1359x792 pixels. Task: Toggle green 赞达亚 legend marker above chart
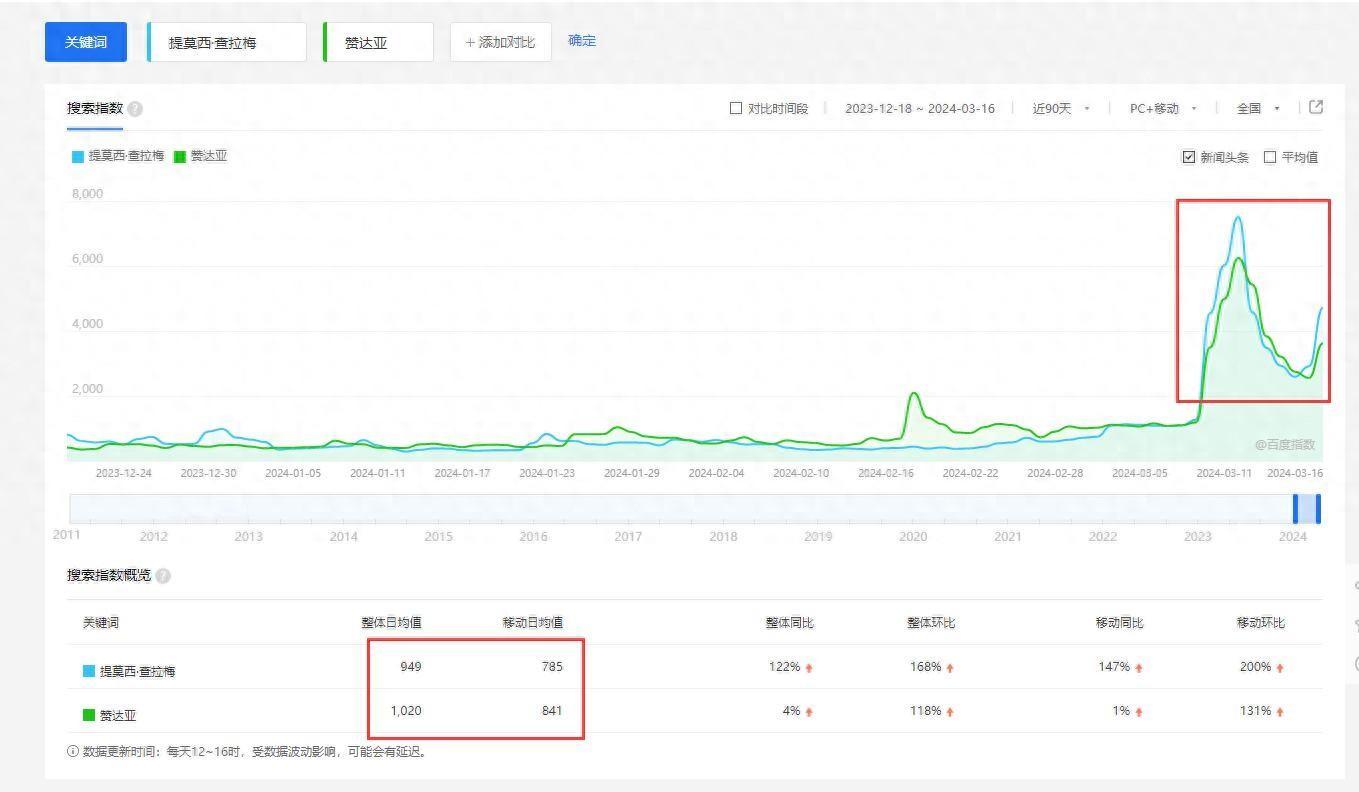click(x=180, y=157)
